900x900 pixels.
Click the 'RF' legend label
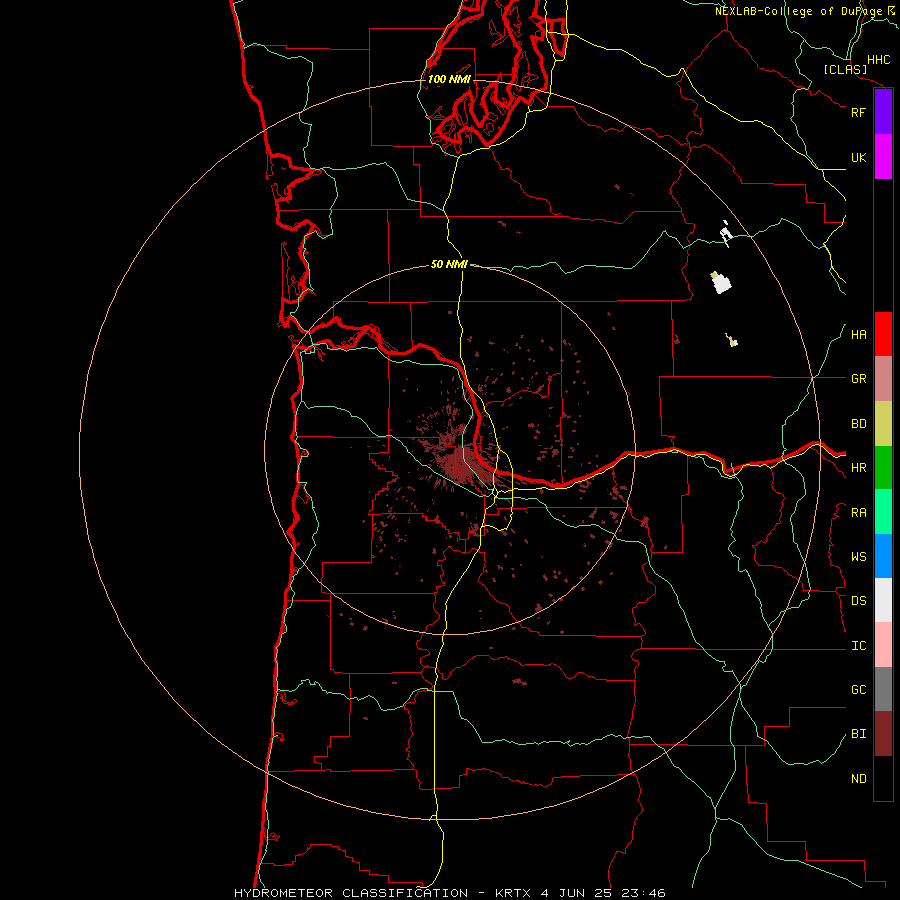(858, 112)
